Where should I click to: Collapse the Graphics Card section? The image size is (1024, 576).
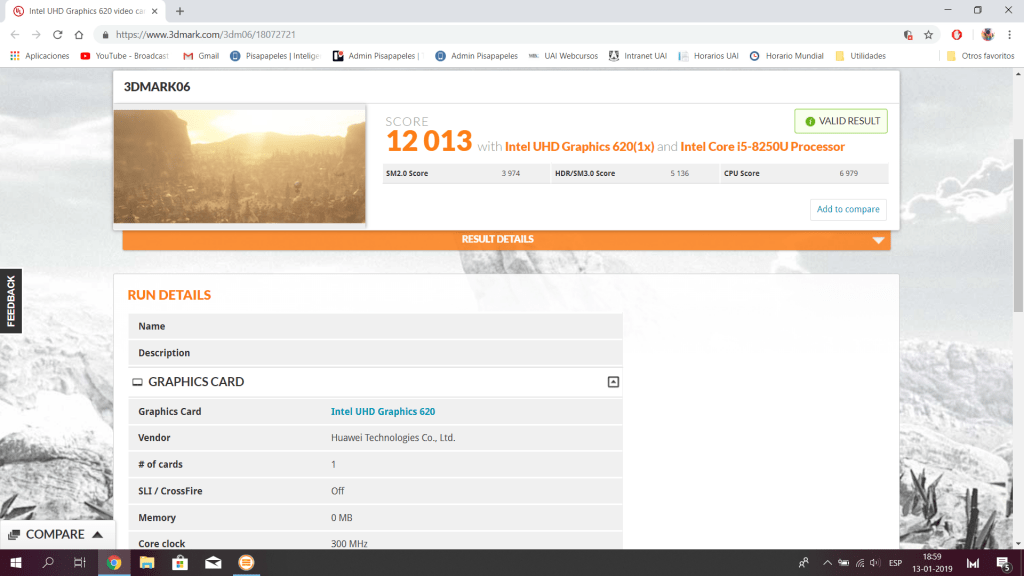coord(613,382)
